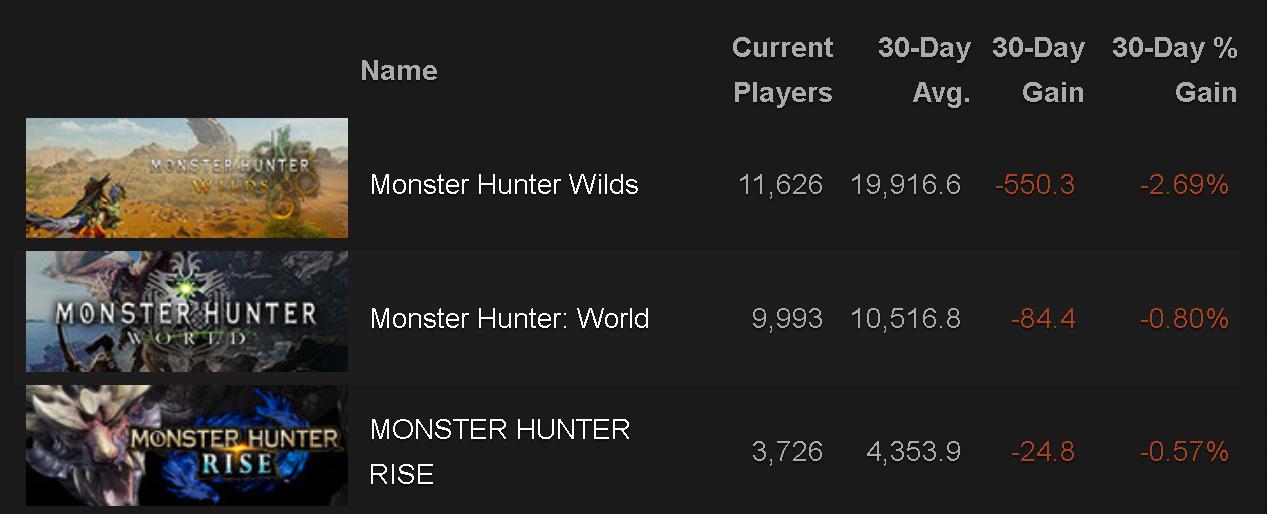Click the 10,516.8 average for World
1267x514 pixels.
(x=905, y=319)
